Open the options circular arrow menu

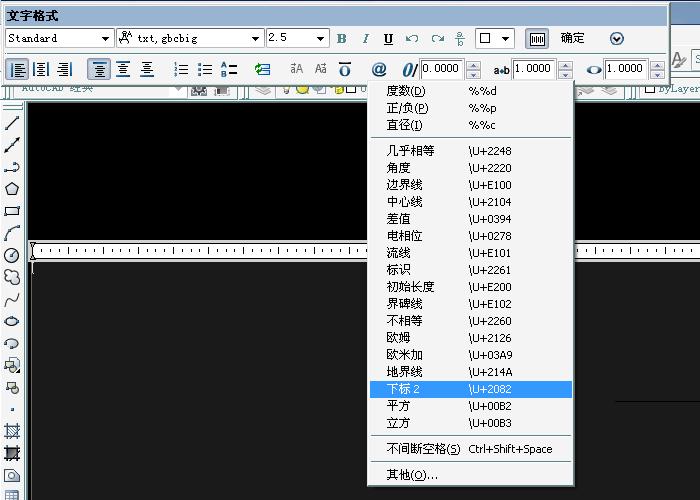tap(617, 39)
